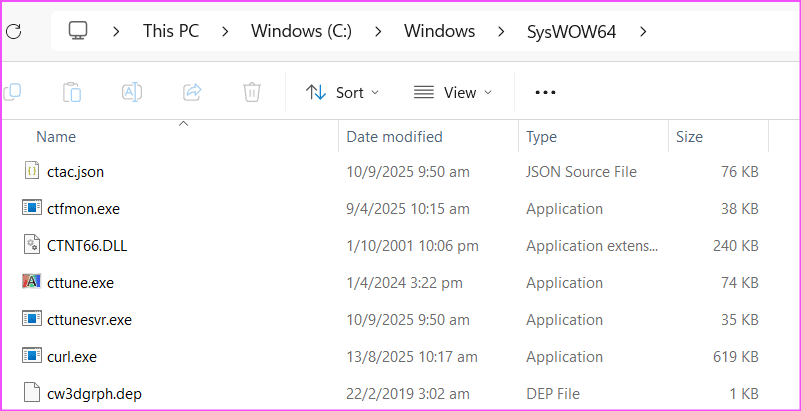This screenshot has height=411, width=801.
Task: Select the cttune.exe file name
Action: click(x=80, y=282)
